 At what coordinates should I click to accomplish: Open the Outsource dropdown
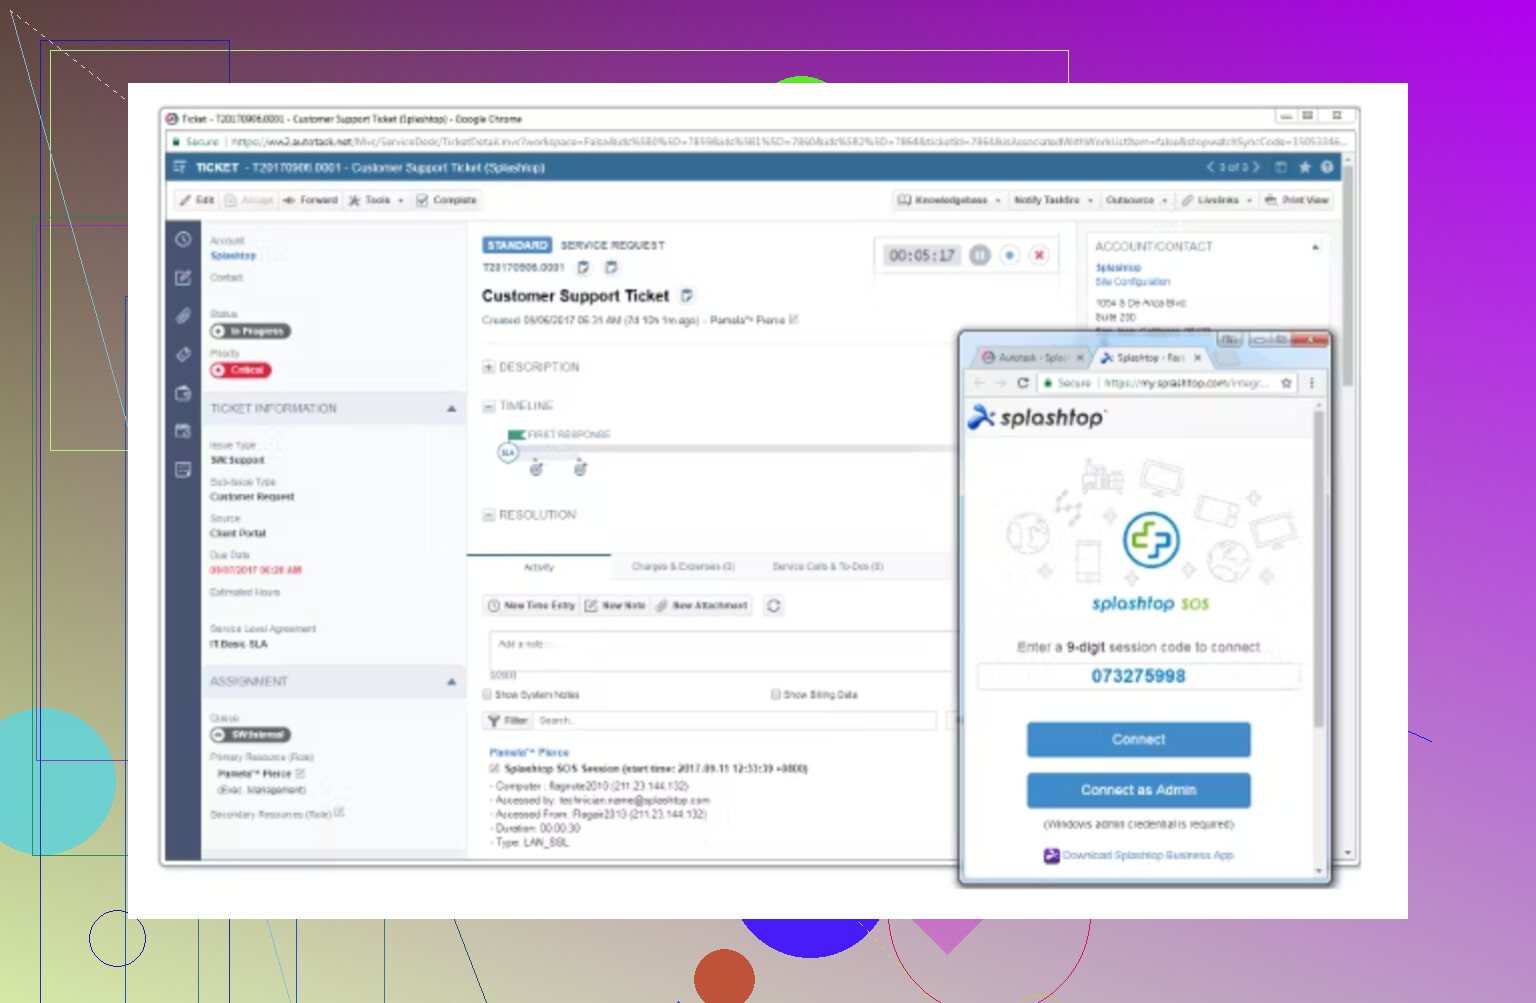1136,200
